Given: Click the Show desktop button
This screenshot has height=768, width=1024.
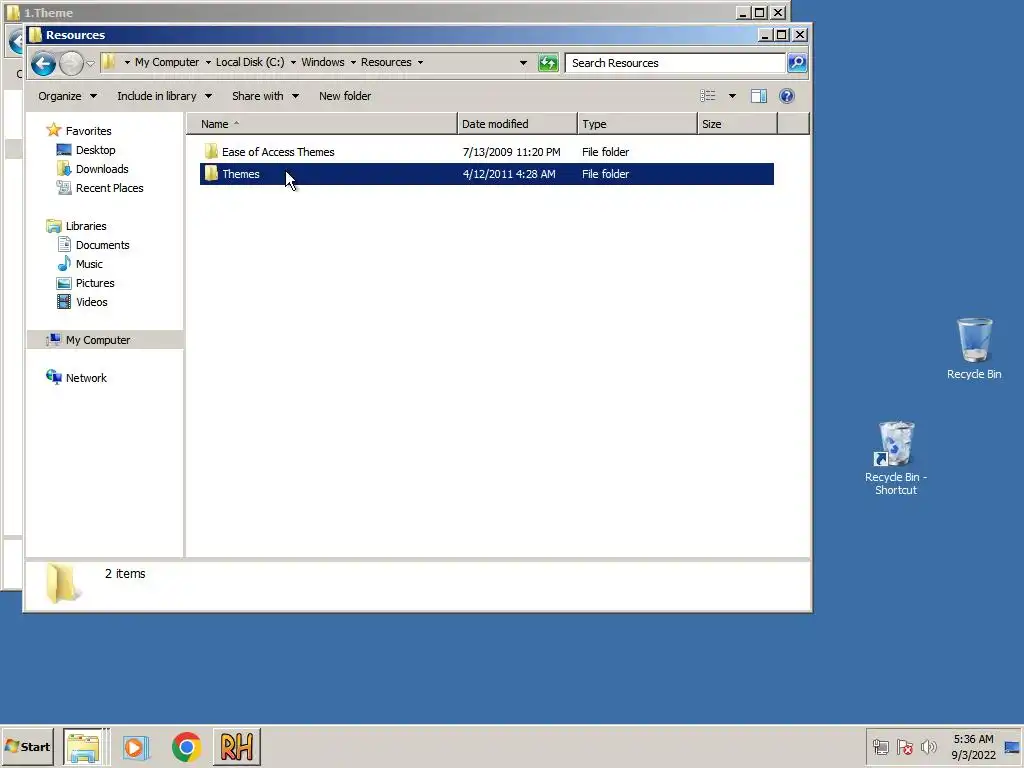Looking at the screenshot, I should pyautogui.click(x=1013, y=746).
